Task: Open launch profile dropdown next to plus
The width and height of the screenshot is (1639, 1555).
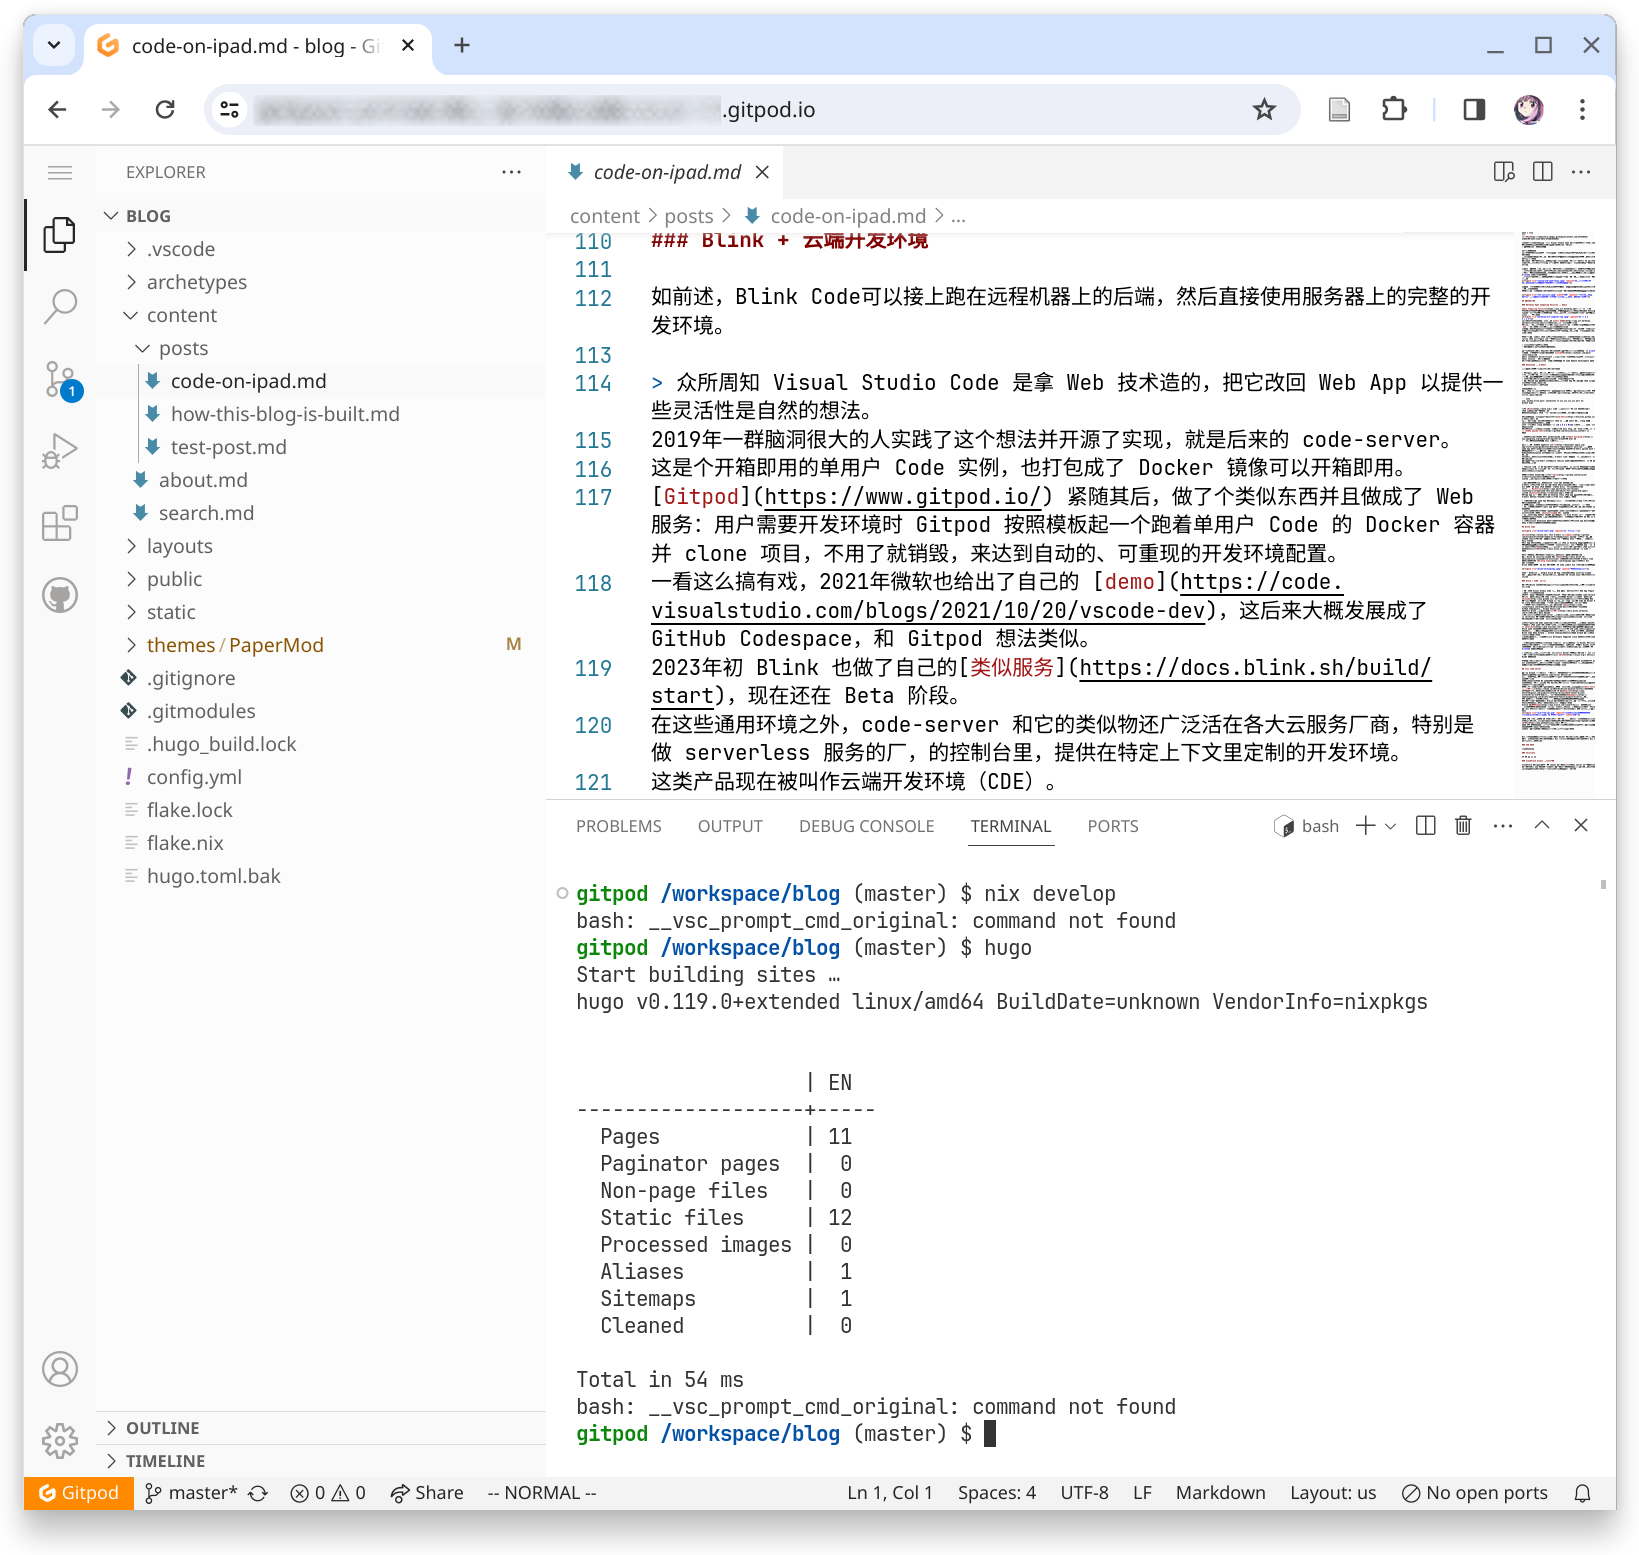Action: 1390,826
